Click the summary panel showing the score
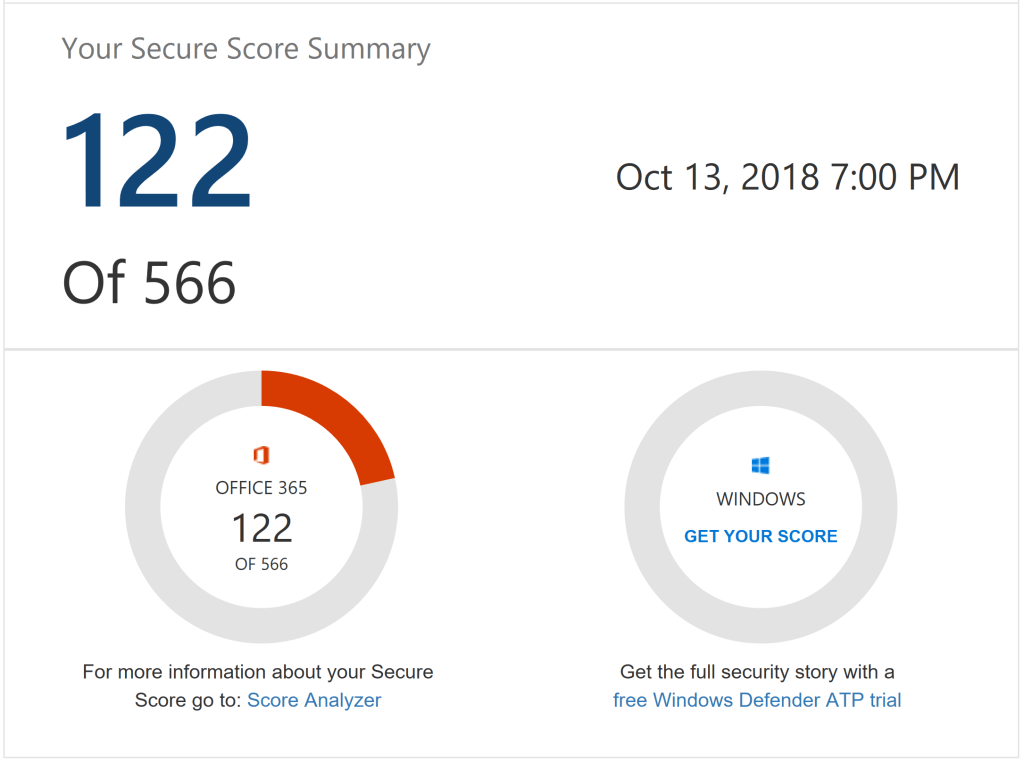Viewport: 1024px width, 761px height. click(512, 175)
